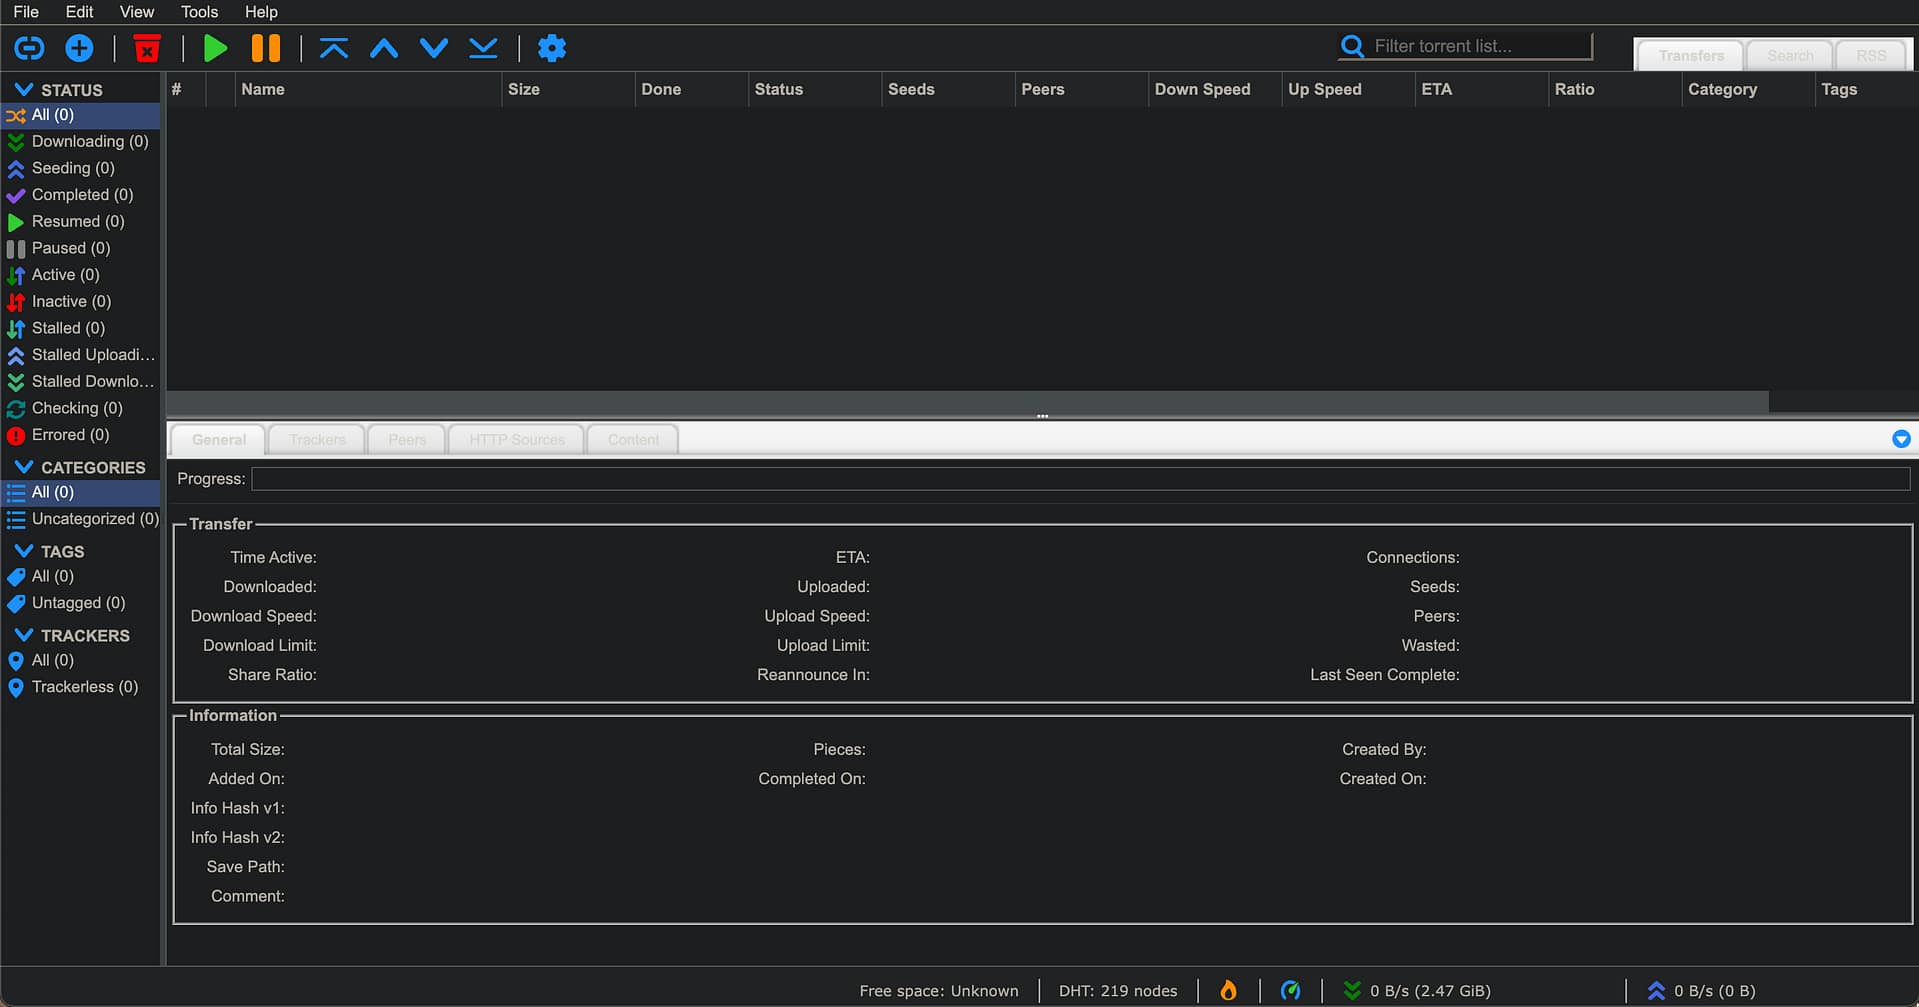Open the RSS tab

point(1871,56)
